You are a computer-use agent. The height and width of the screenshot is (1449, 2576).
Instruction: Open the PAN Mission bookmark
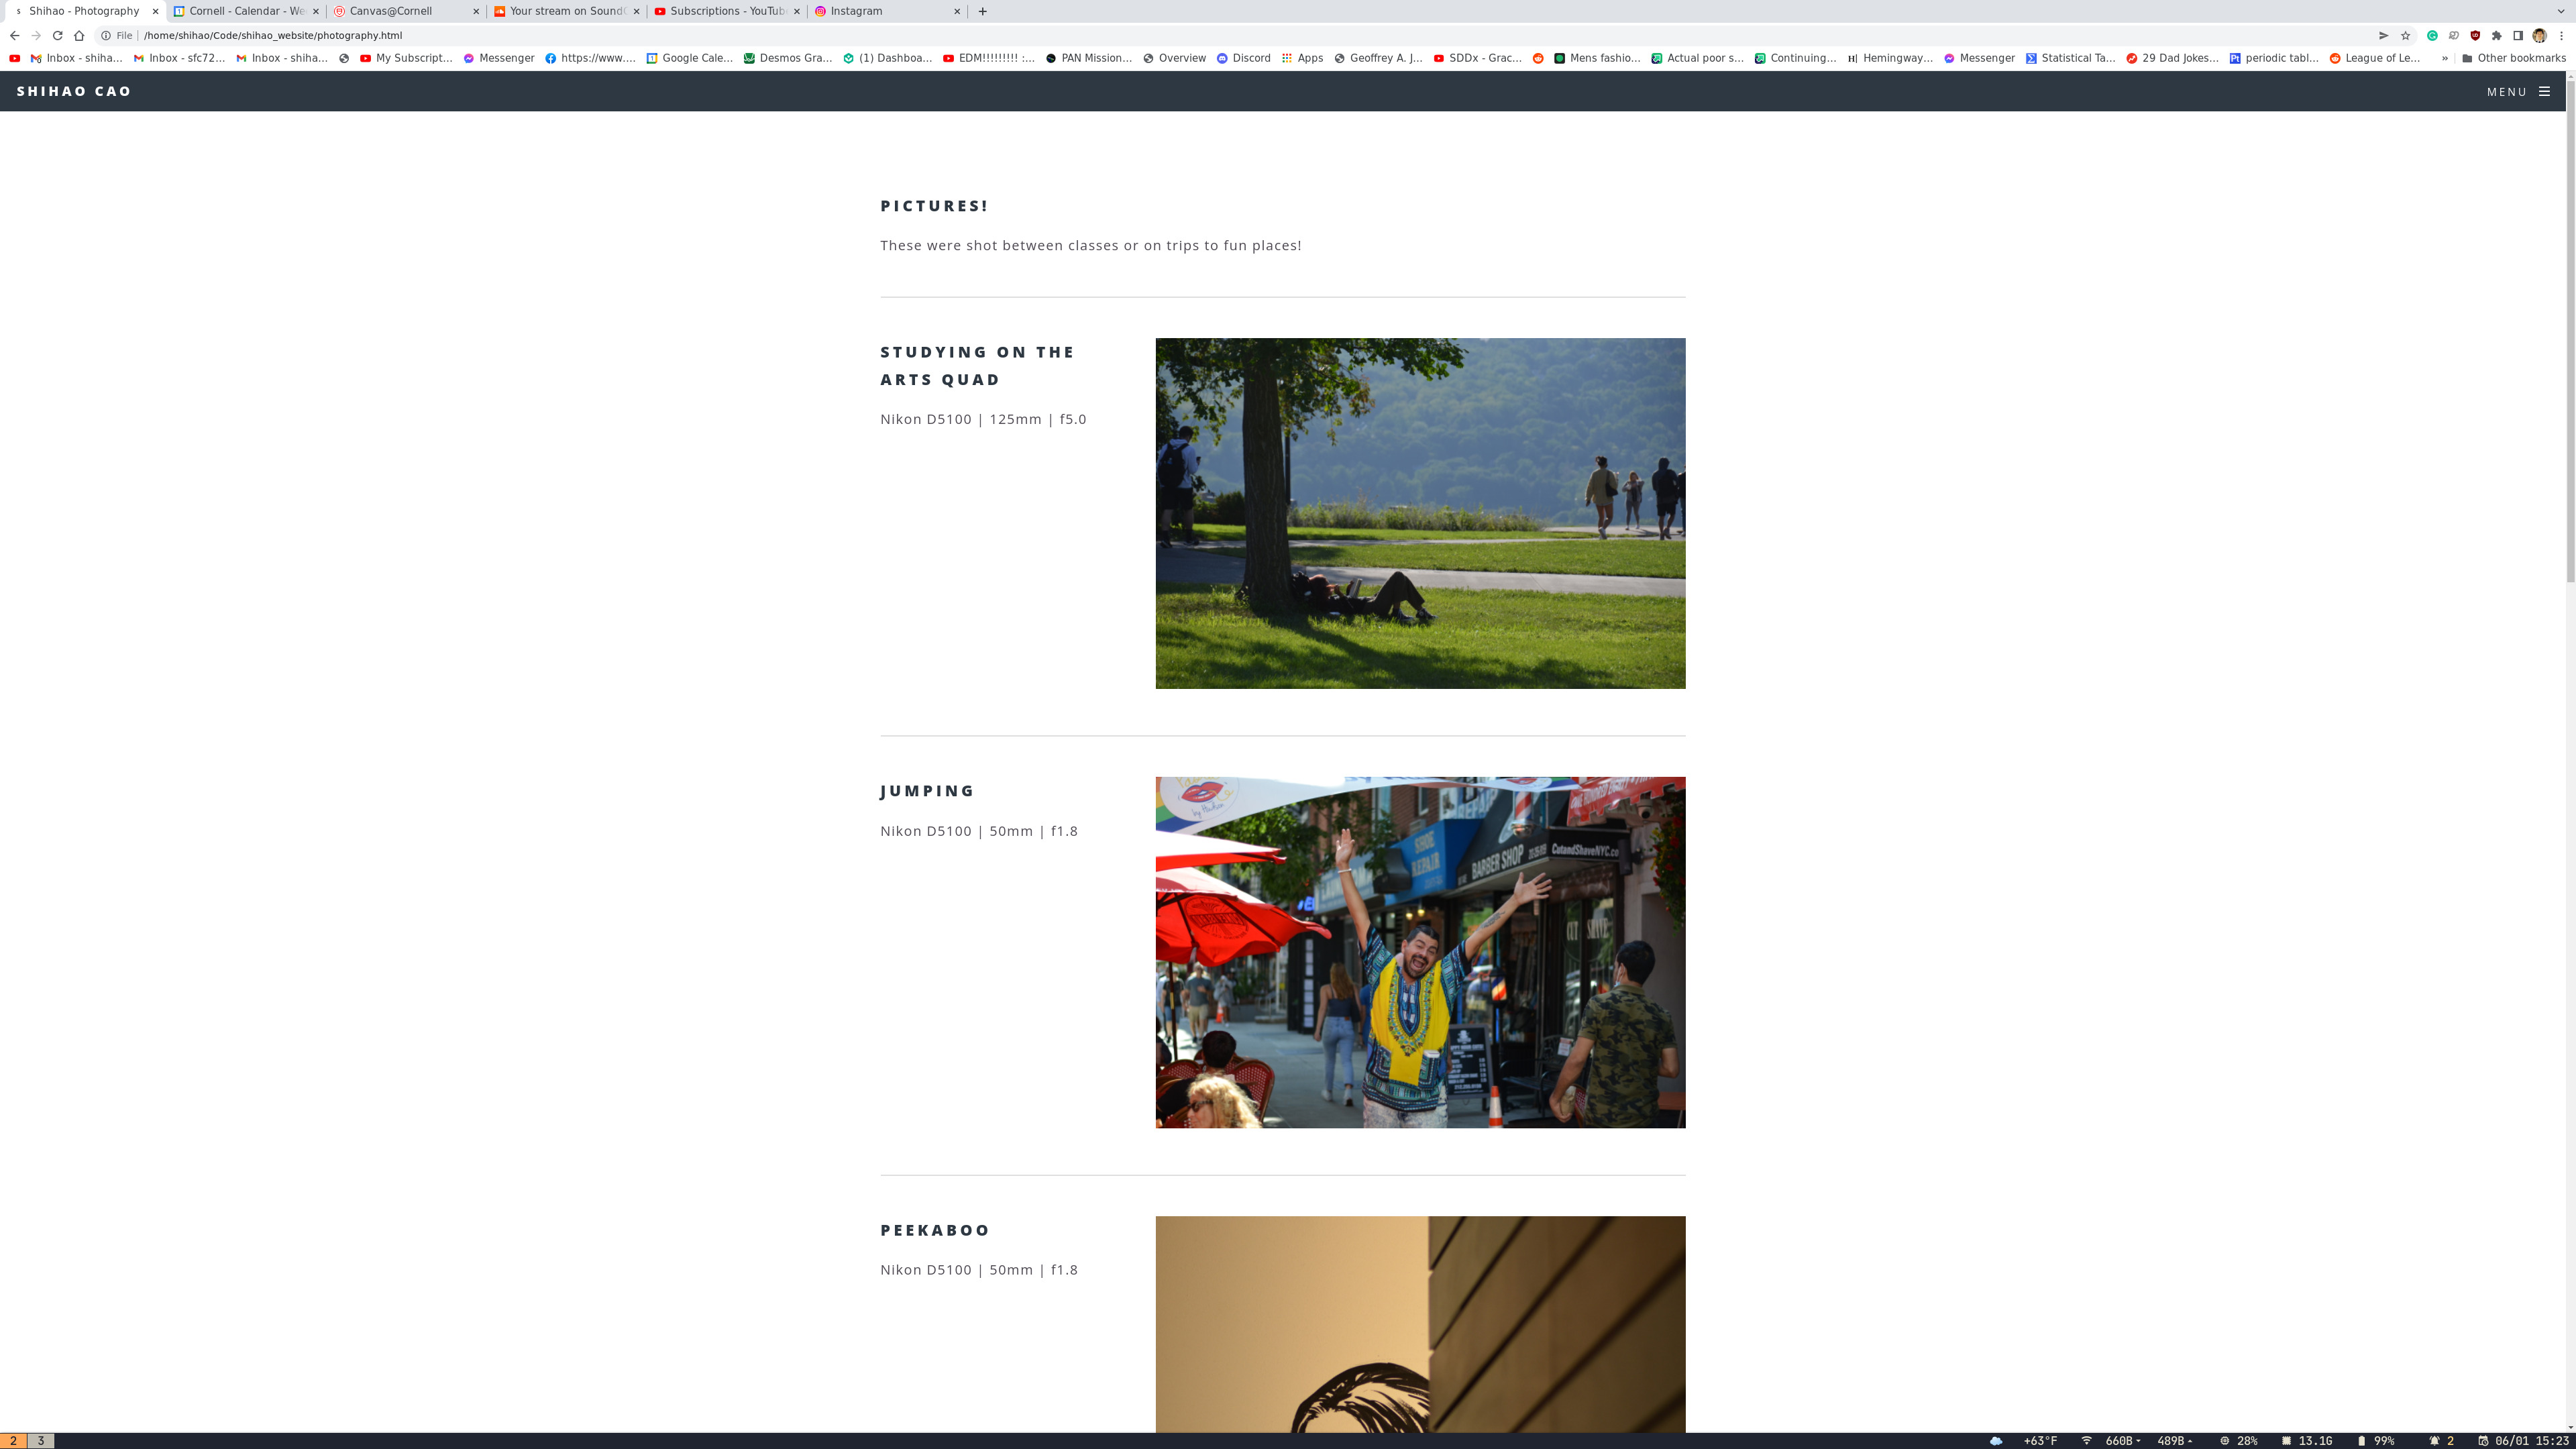[1088, 58]
